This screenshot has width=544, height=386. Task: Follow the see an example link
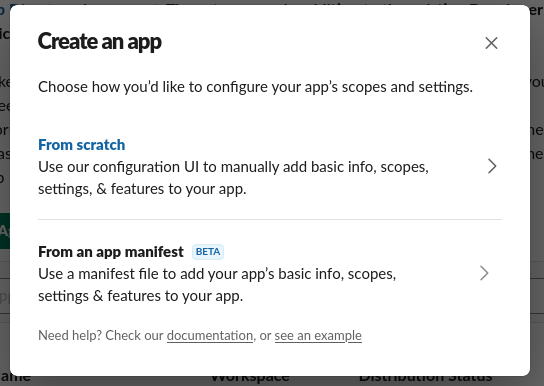(318, 336)
